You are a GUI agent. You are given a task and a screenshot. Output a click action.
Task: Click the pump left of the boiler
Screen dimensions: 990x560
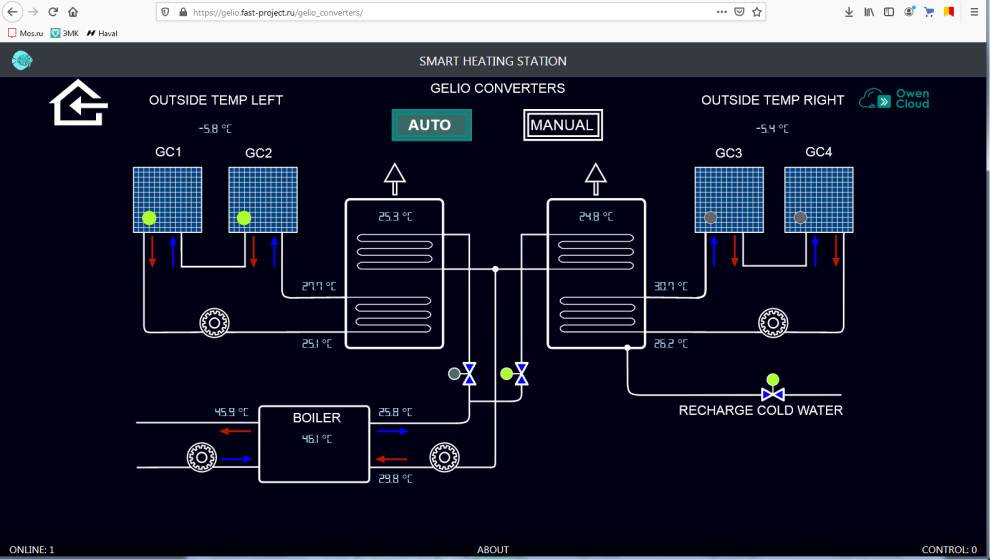202,458
